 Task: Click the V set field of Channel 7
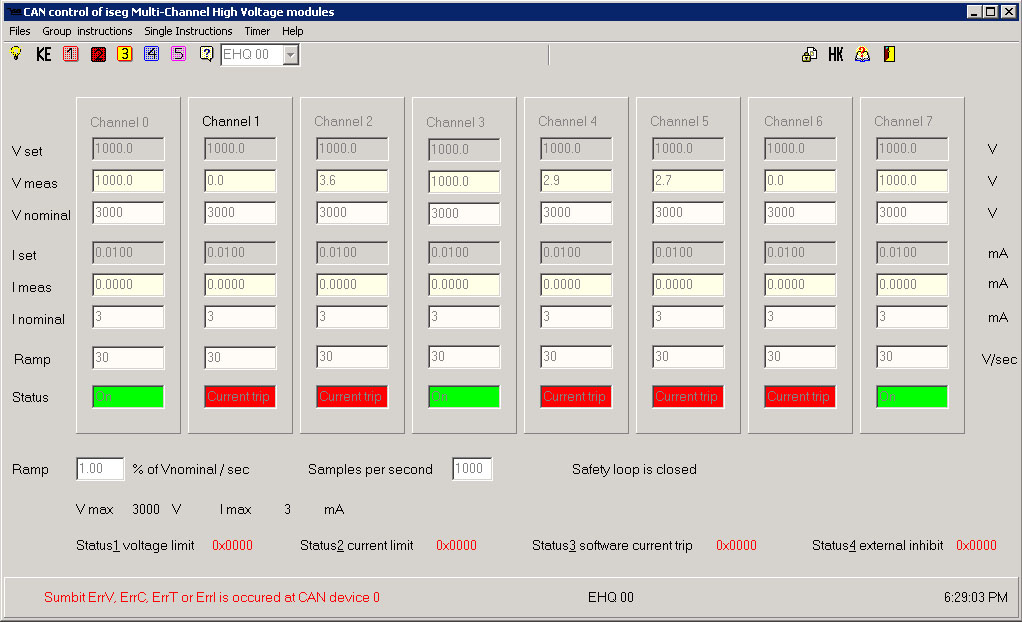click(912, 149)
